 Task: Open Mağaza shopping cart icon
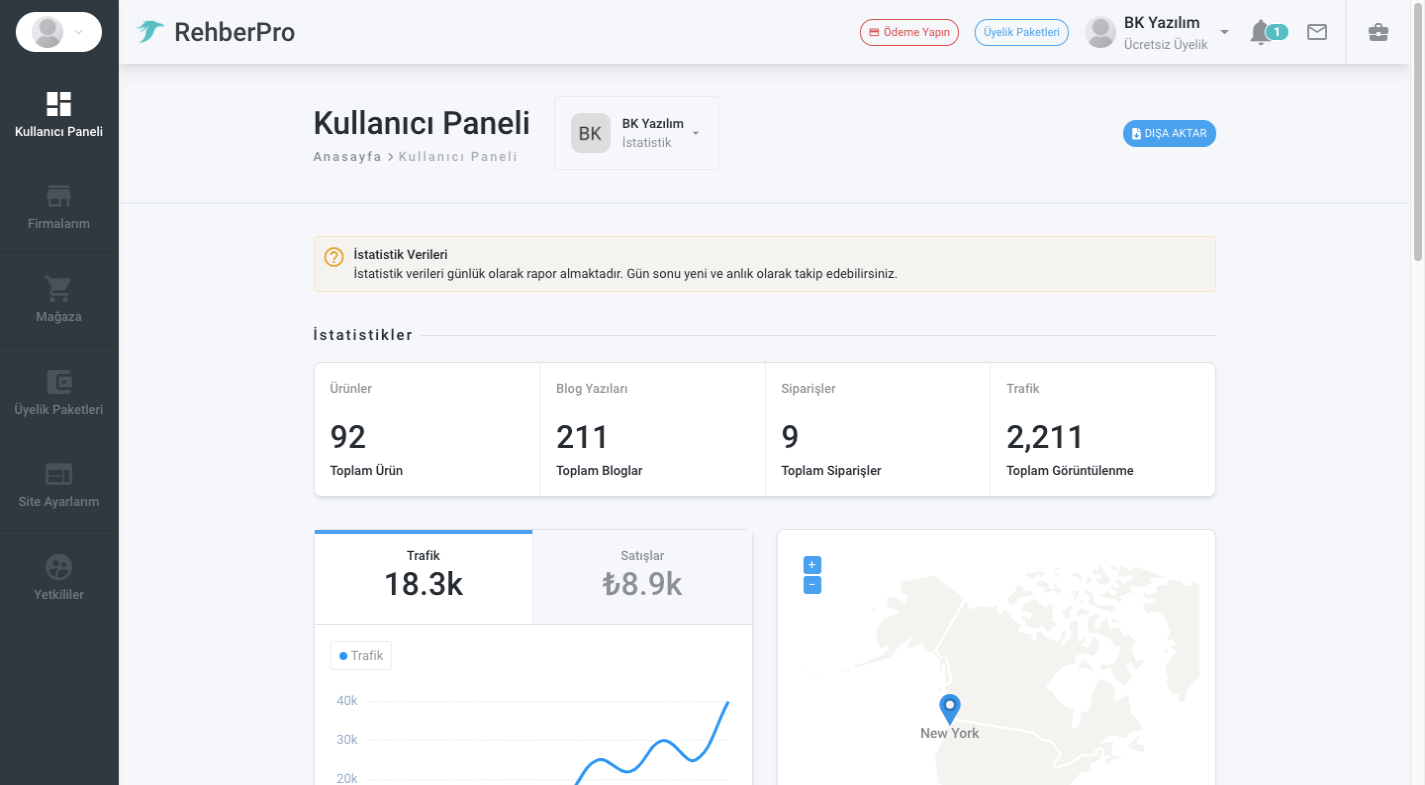59,289
